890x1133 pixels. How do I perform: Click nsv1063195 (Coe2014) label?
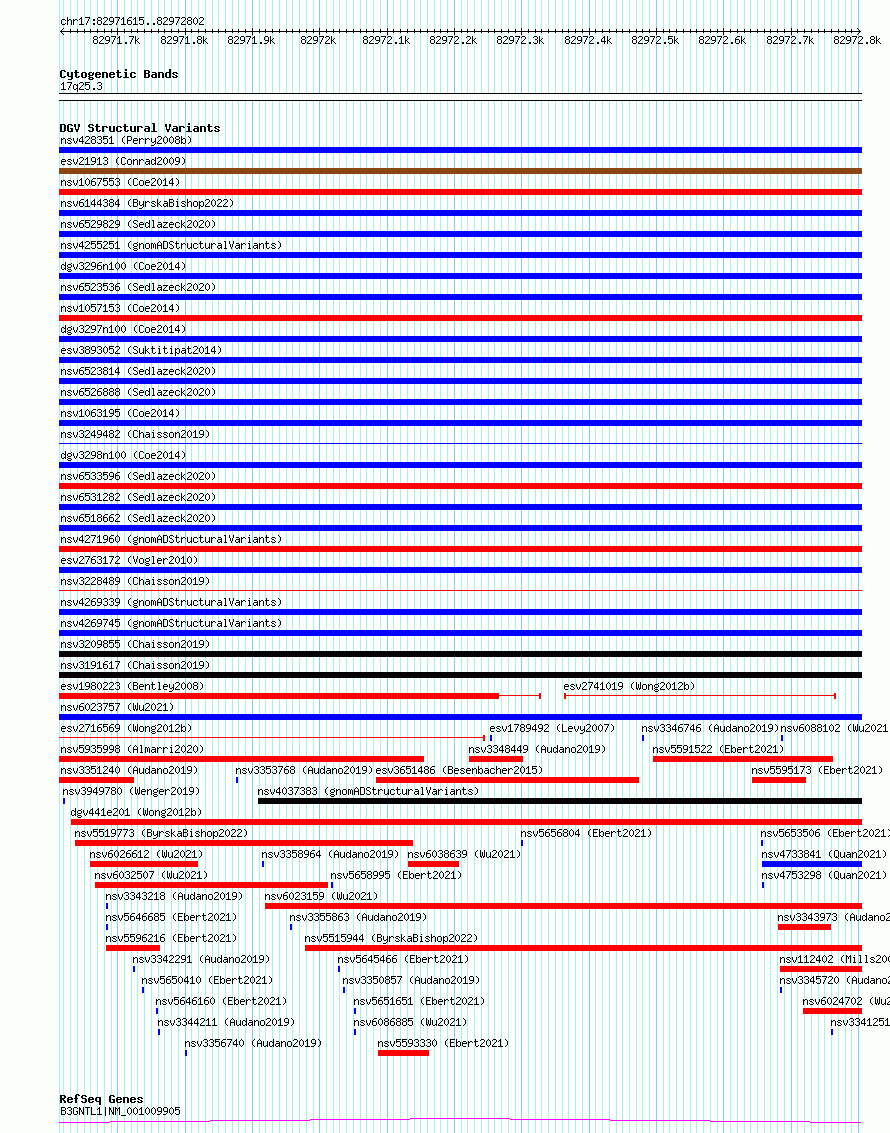pyautogui.click(x=120, y=413)
